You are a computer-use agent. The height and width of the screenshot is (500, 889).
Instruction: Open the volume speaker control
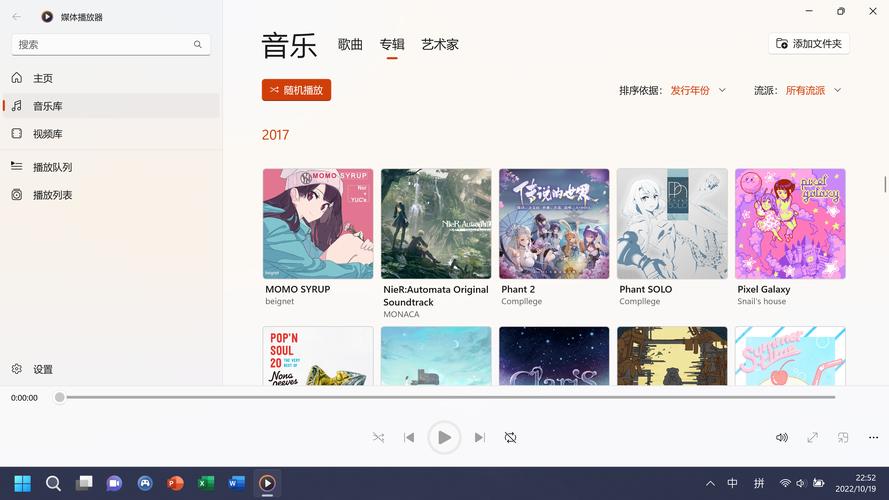(782, 437)
